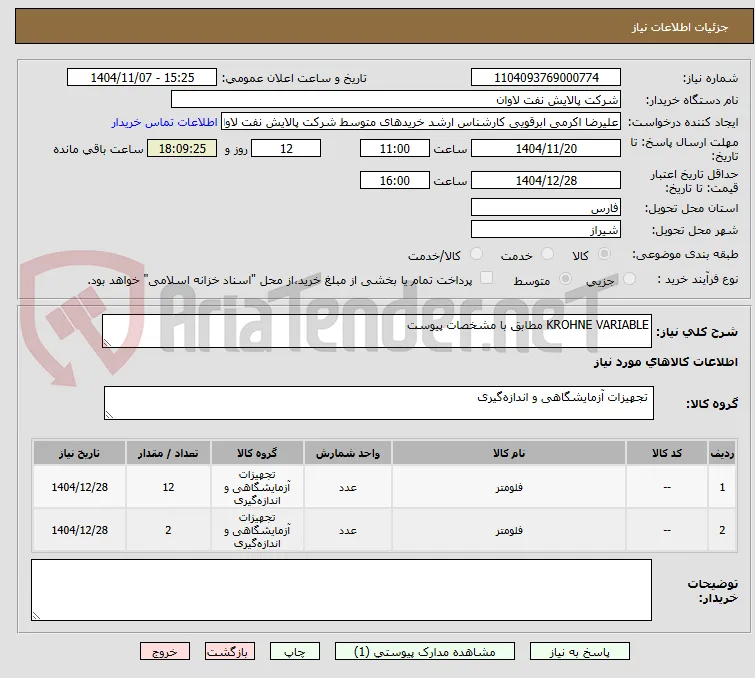Click the price validity date 1404/12/28 field
Viewport: 755px width, 678px height.
pyautogui.click(x=546, y=180)
